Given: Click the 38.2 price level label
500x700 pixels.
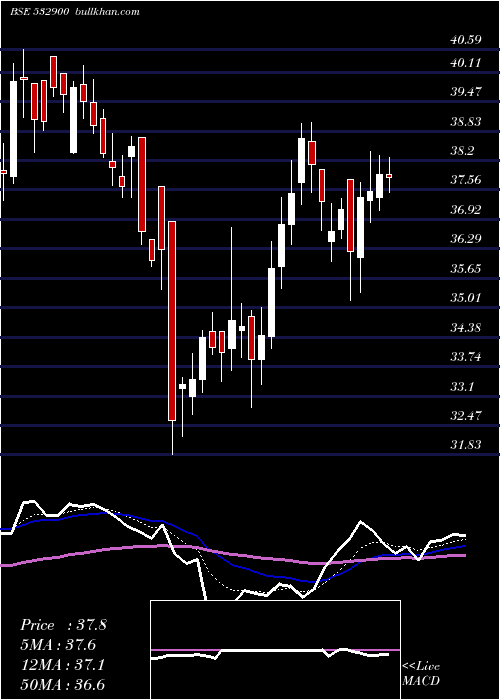Looking at the screenshot, I should click(x=462, y=151).
